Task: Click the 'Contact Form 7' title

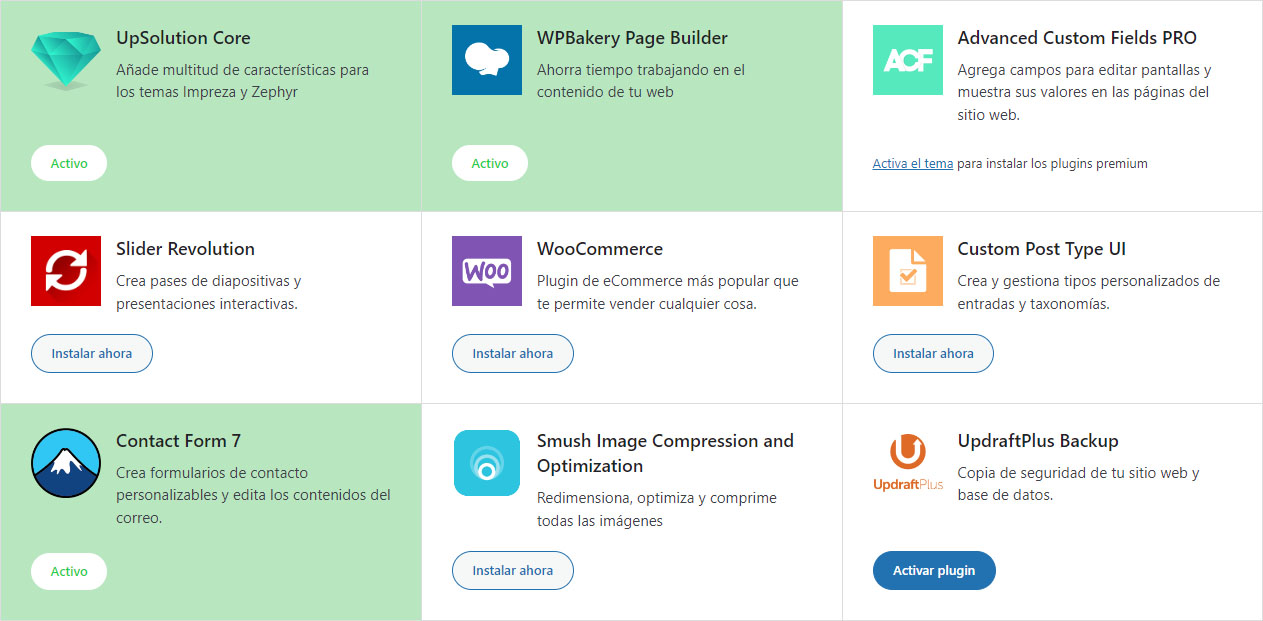Action: click(178, 441)
